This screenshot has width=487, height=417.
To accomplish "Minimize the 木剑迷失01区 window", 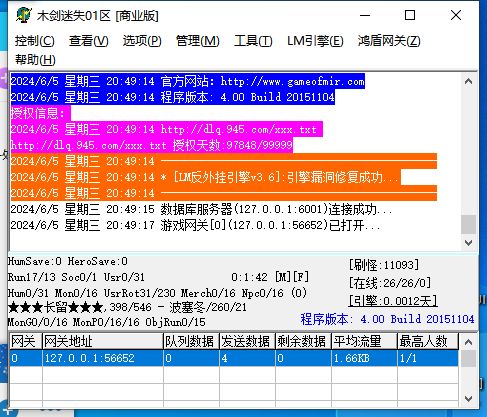I will pos(365,15).
